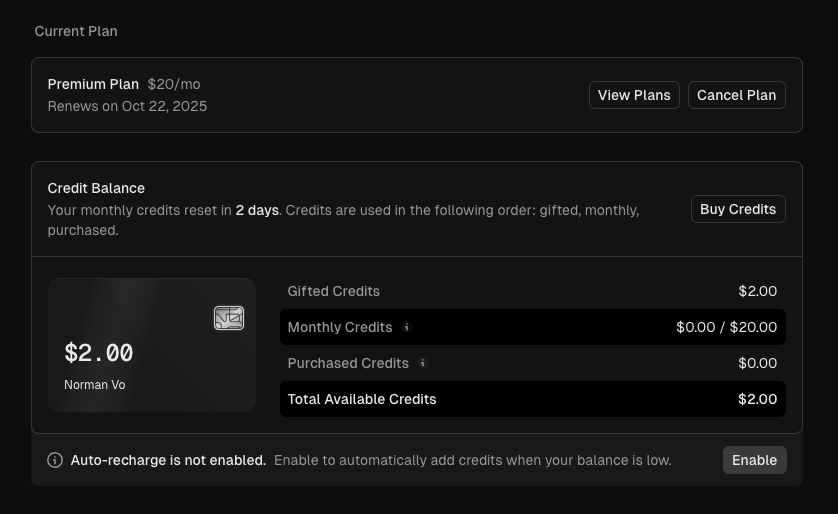Click Buy Credits
The height and width of the screenshot is (514, 838).
738,209
